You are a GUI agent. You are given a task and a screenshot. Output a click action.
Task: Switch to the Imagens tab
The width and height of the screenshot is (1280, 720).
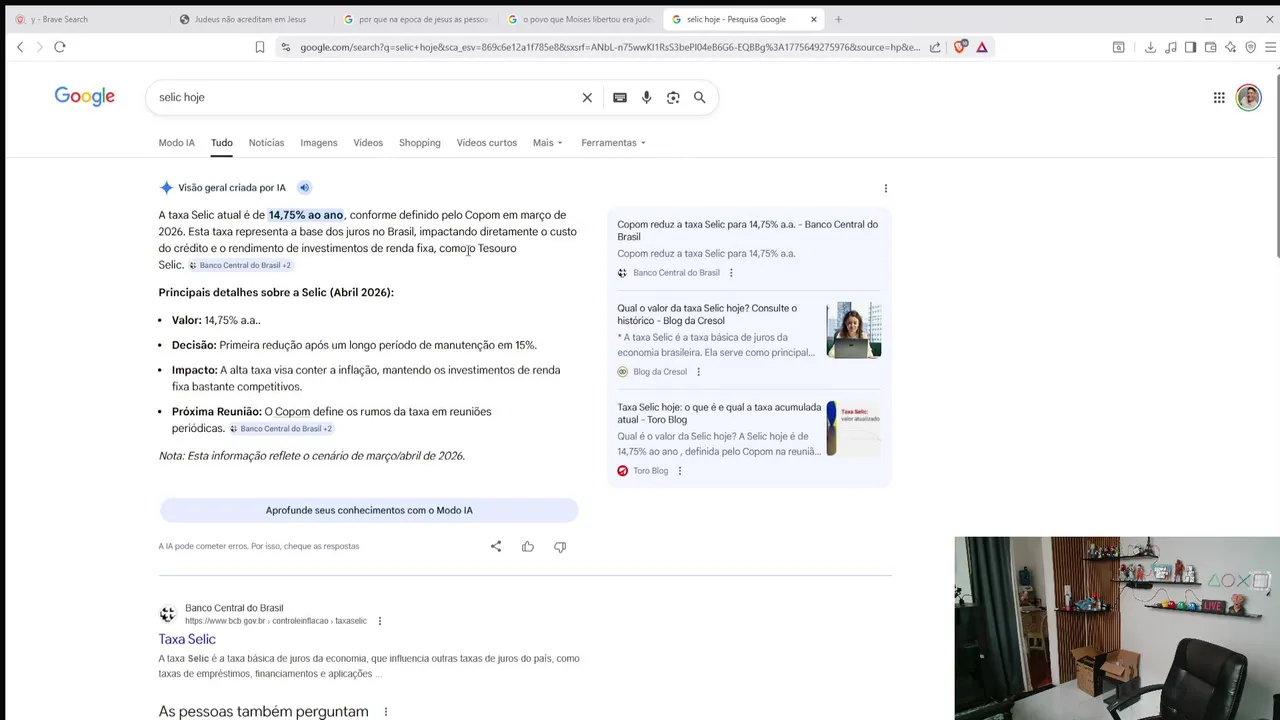point(319,143)
